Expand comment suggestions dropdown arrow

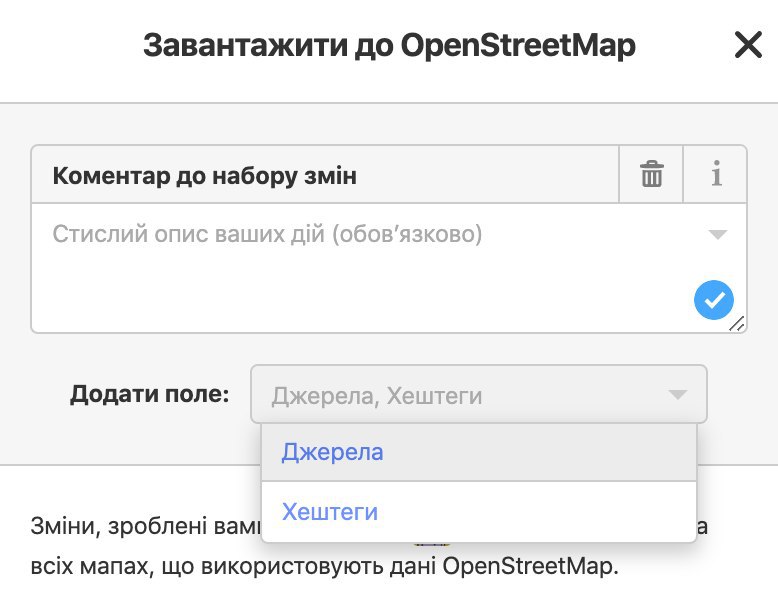[x=717, y=234]
